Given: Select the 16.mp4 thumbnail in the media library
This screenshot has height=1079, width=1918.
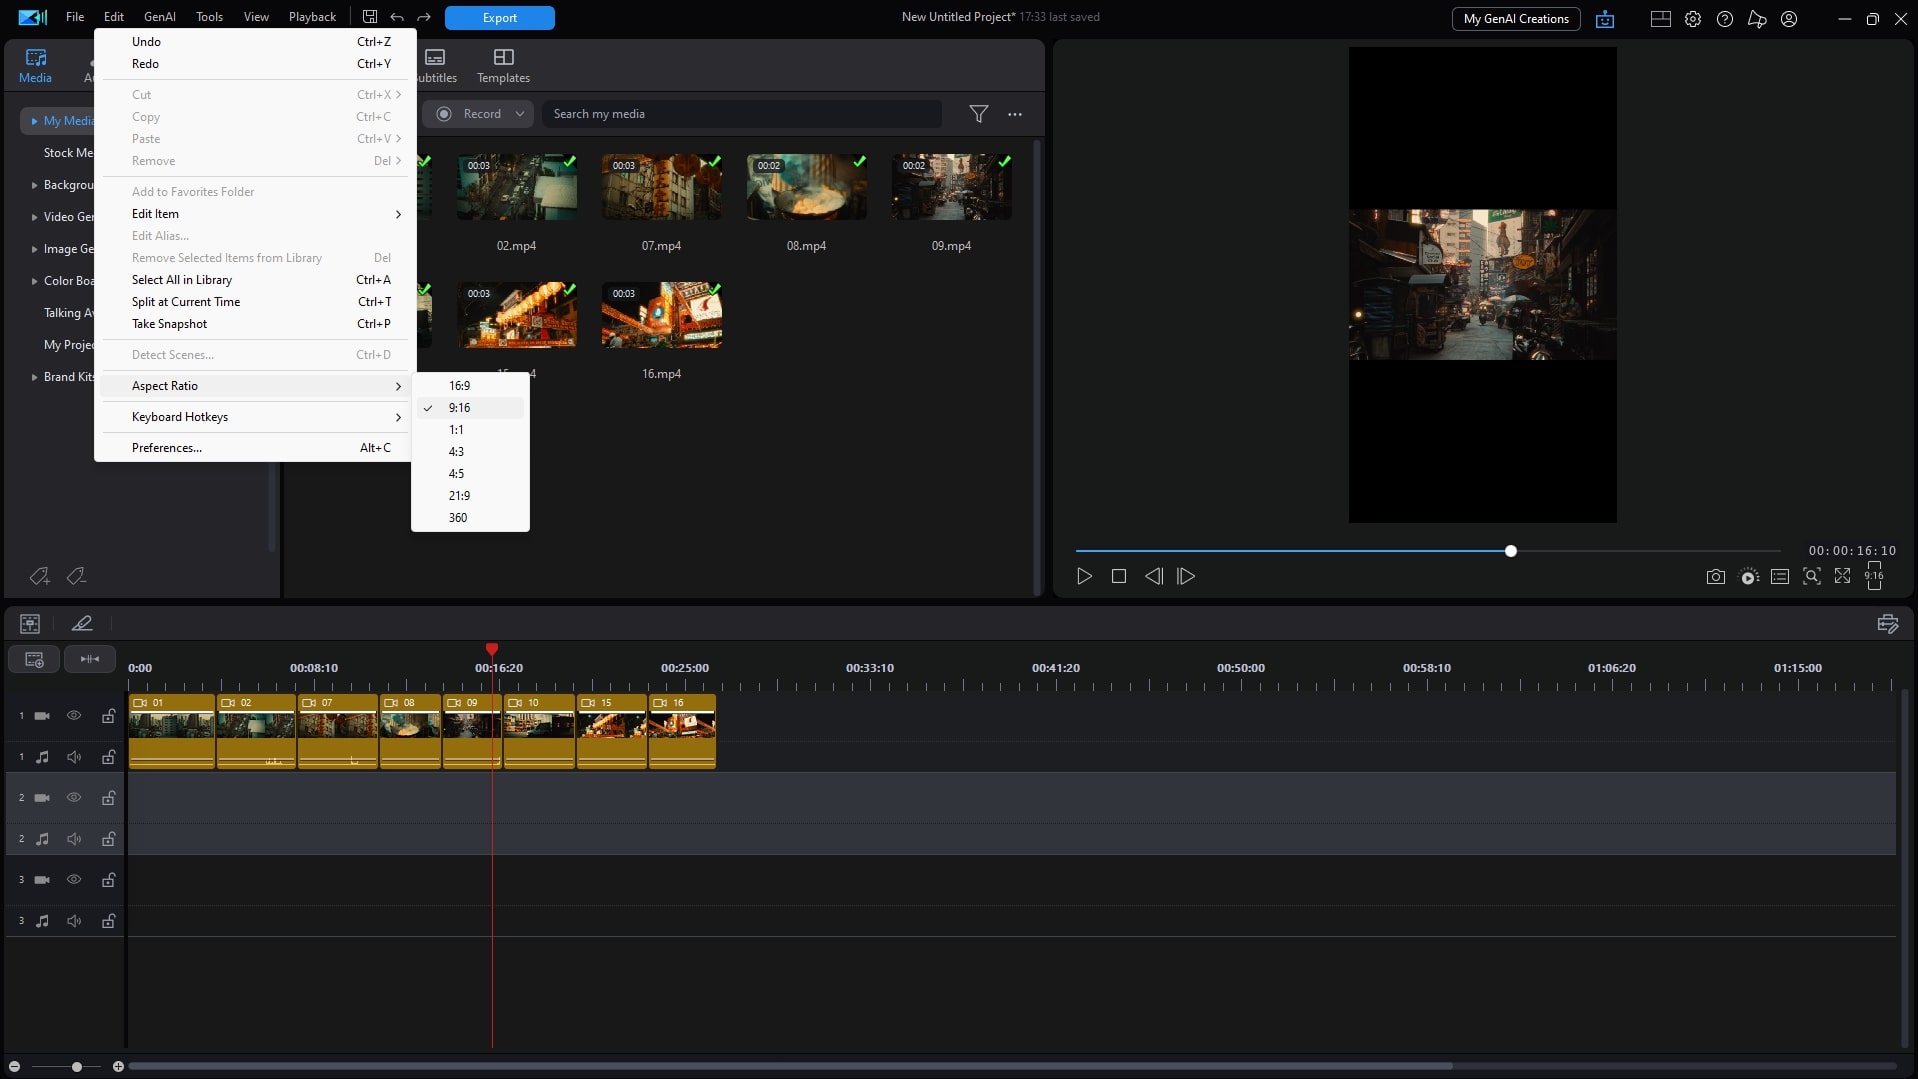Looking at the screenshot, I should [x=661, y=314].
